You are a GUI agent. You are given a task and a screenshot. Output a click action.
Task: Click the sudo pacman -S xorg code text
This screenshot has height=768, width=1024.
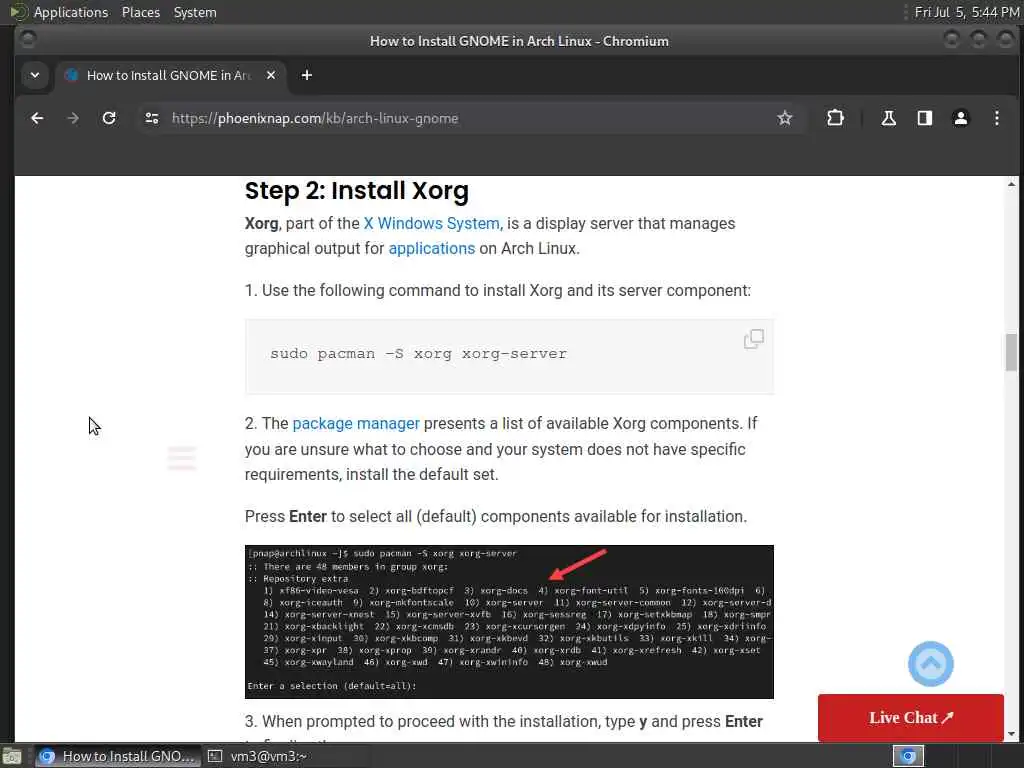tap(419, 354)
